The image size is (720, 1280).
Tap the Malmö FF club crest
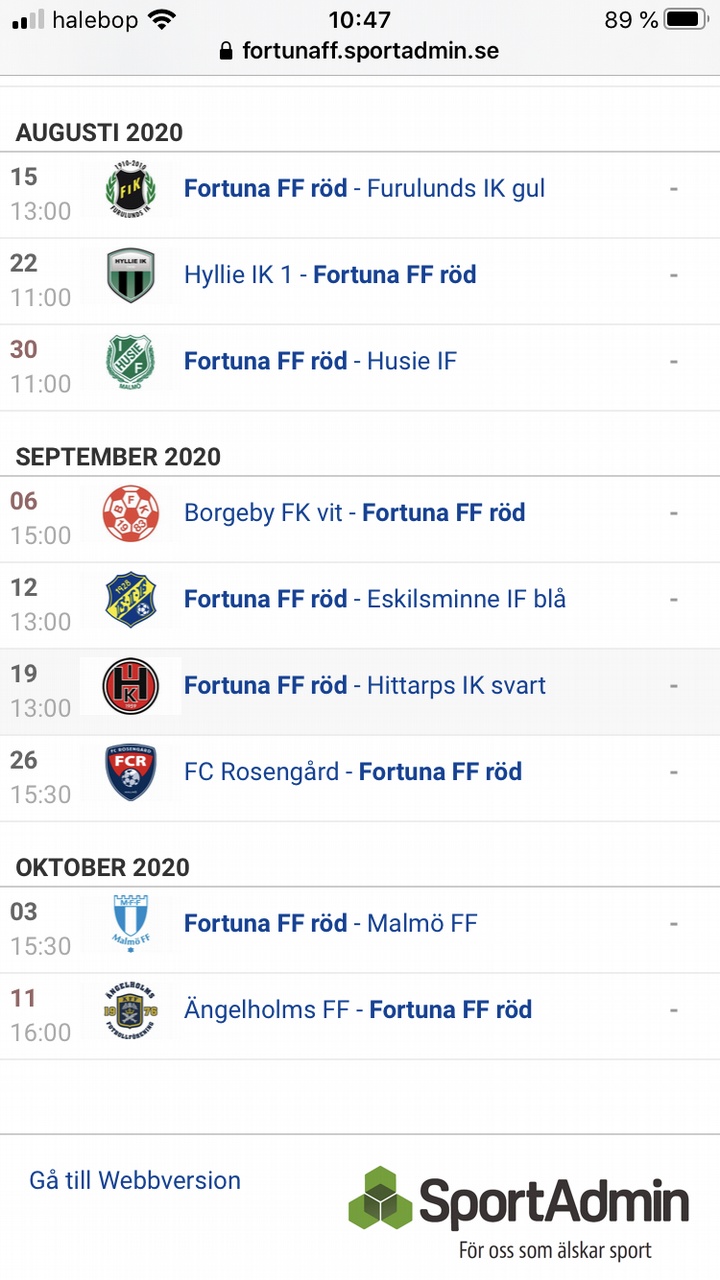(x=131, y=924)
